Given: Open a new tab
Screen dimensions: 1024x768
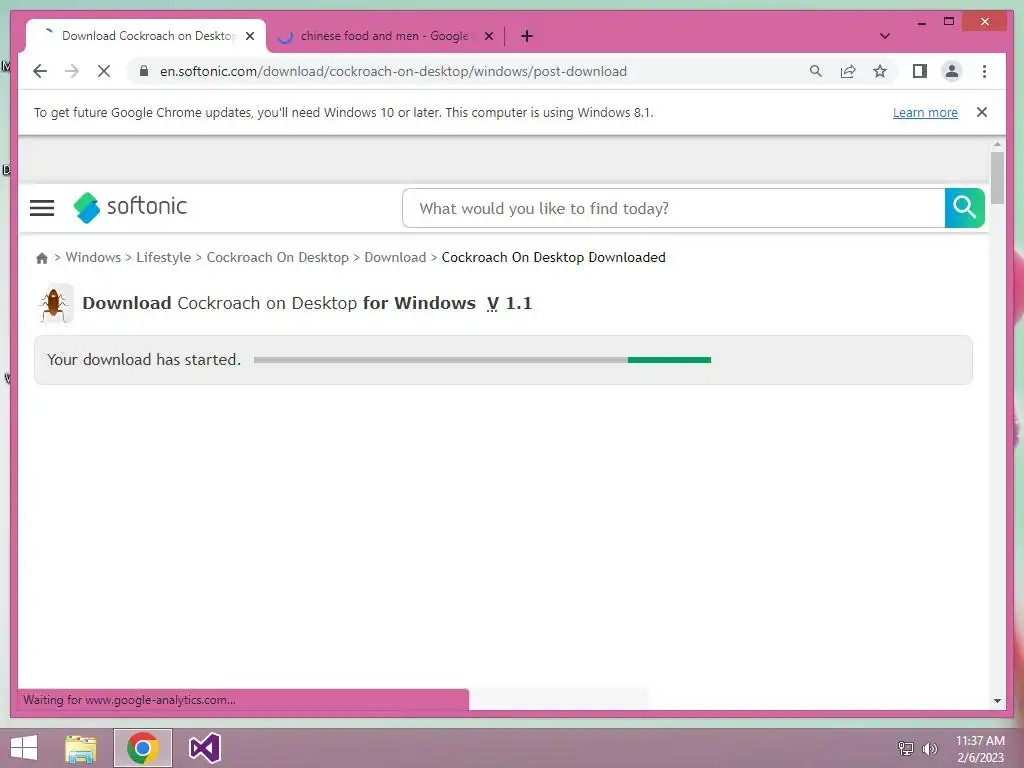Looking at the screenshot, I should 526,36.
